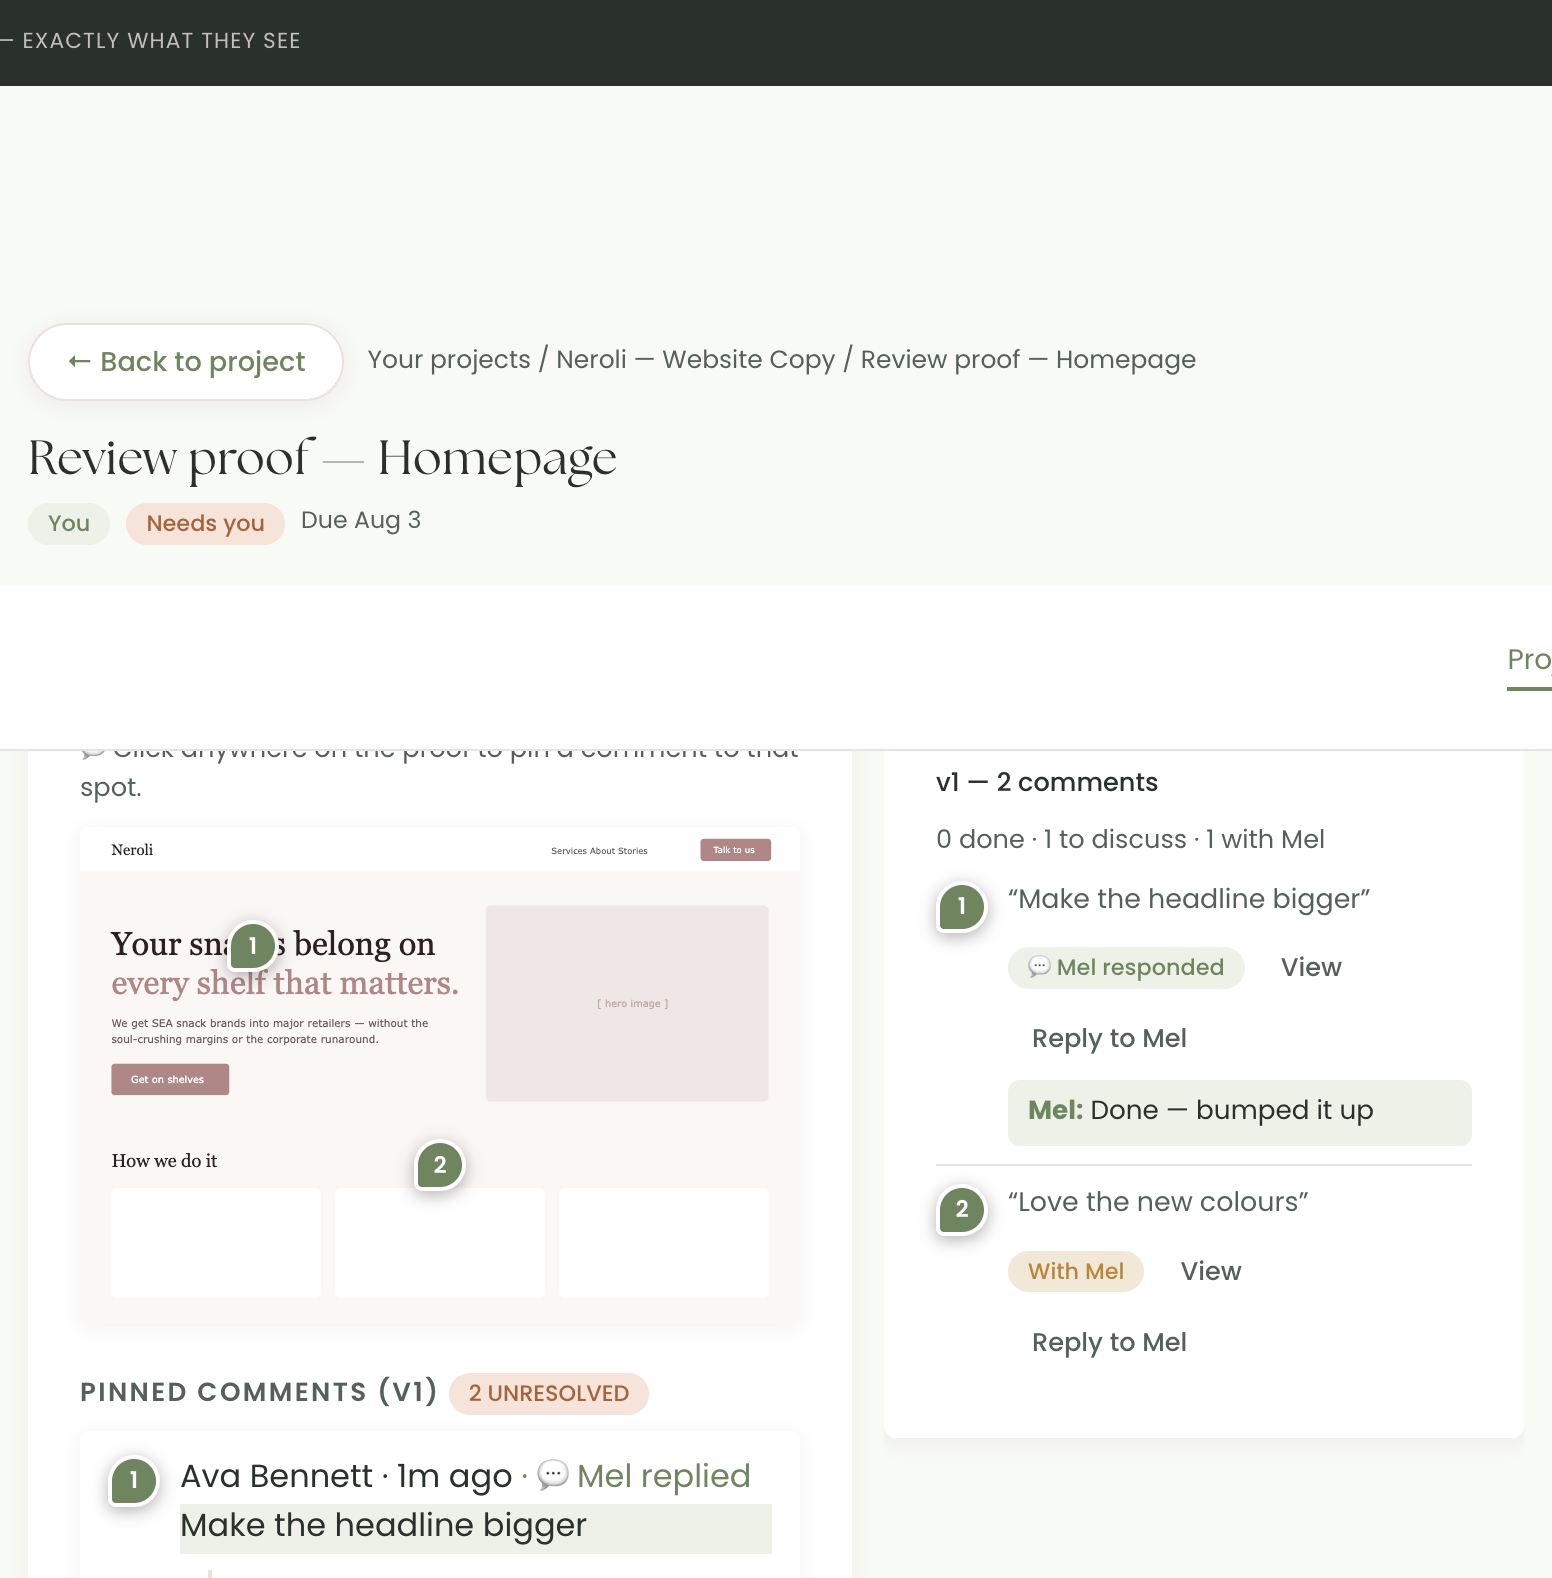Click Get on shelves button in proof
1552x1578 pixels.
click(x=170, y=1080)
